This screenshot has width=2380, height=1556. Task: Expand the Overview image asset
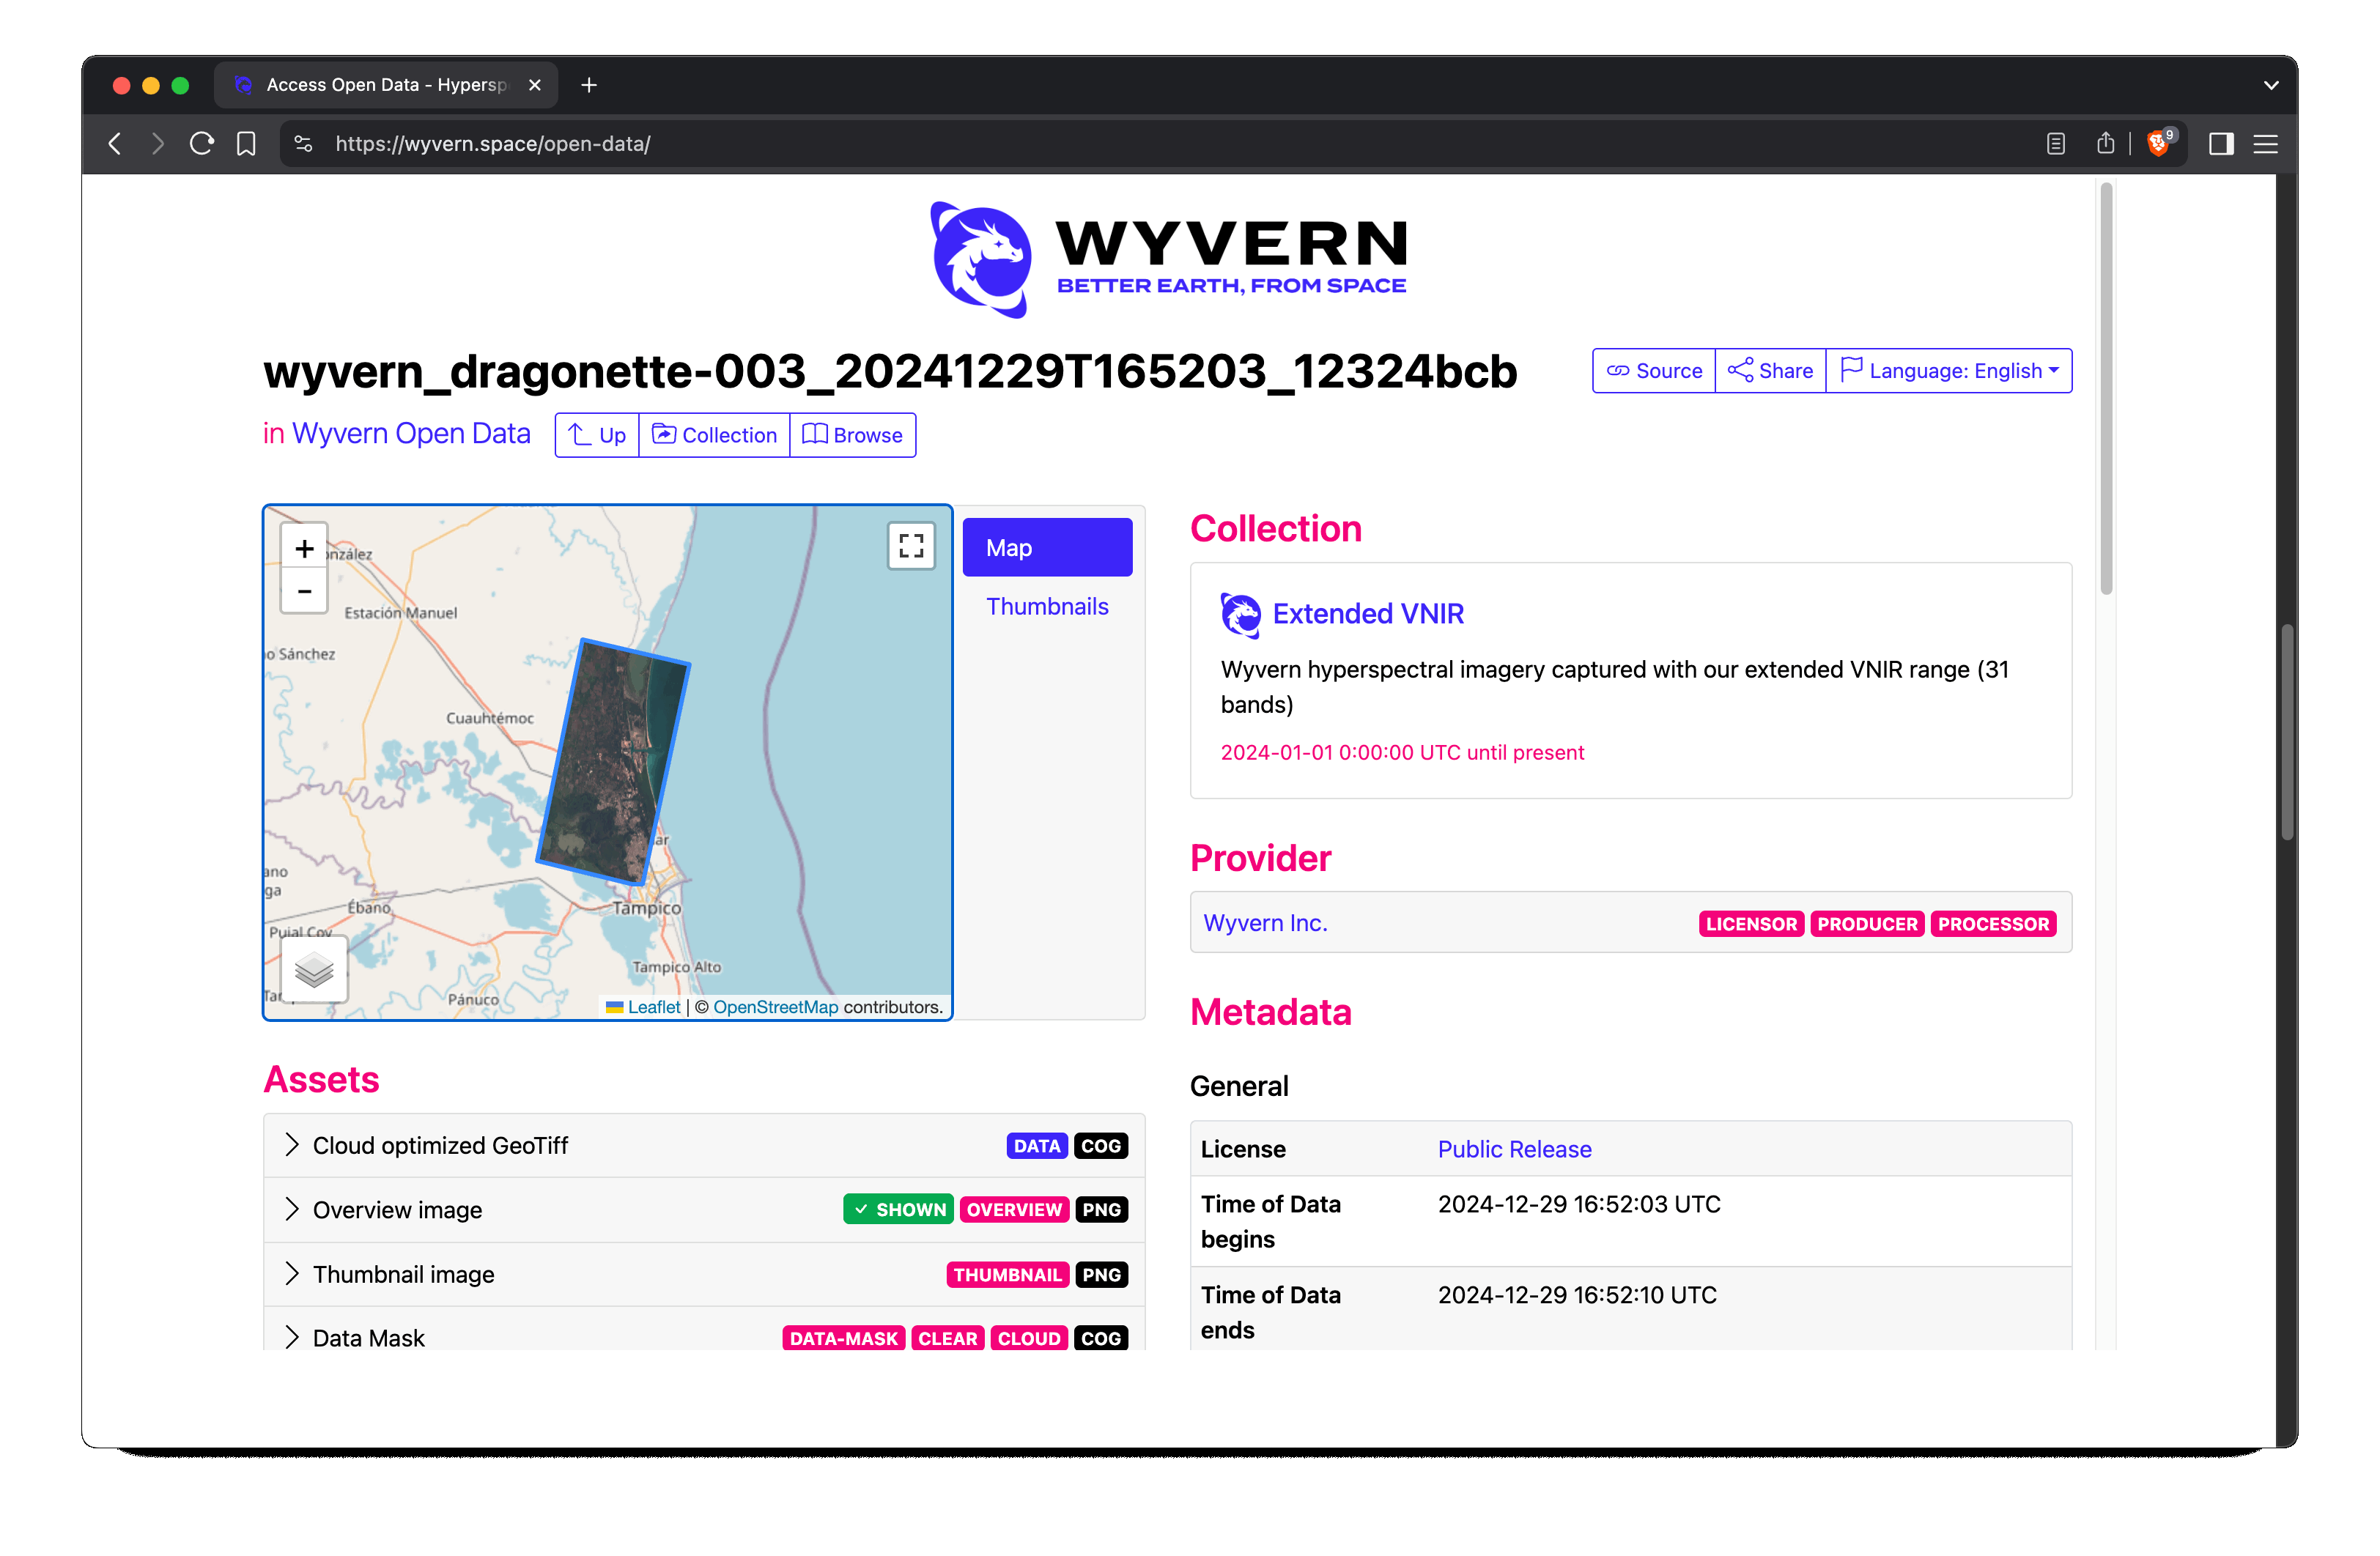click(x=291, y=1209)
